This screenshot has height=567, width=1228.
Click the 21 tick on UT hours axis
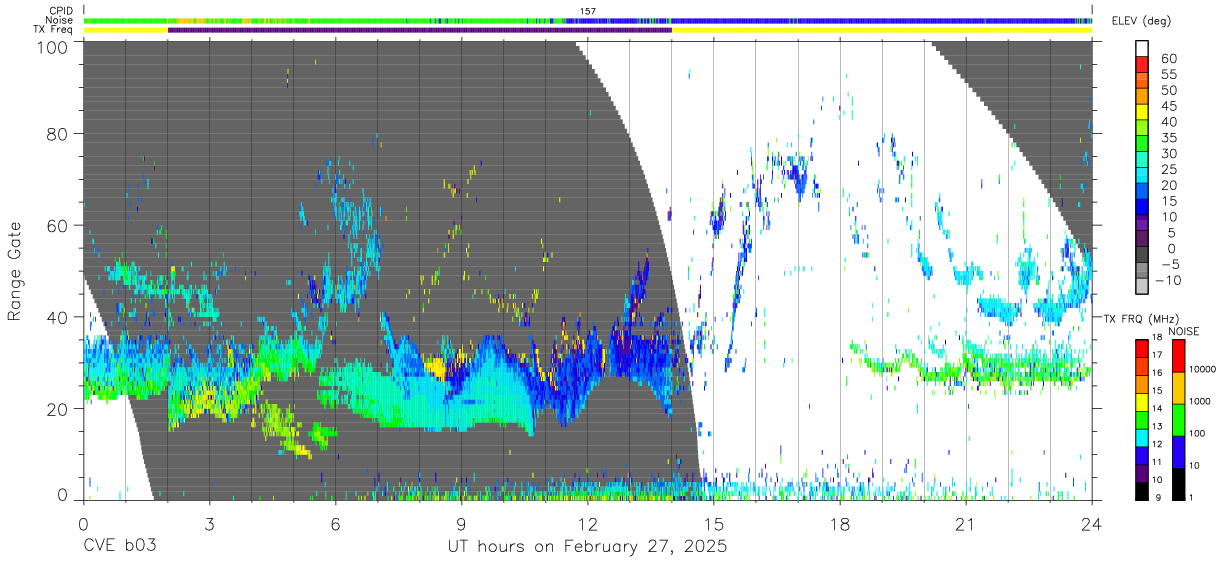click(966, 524)
